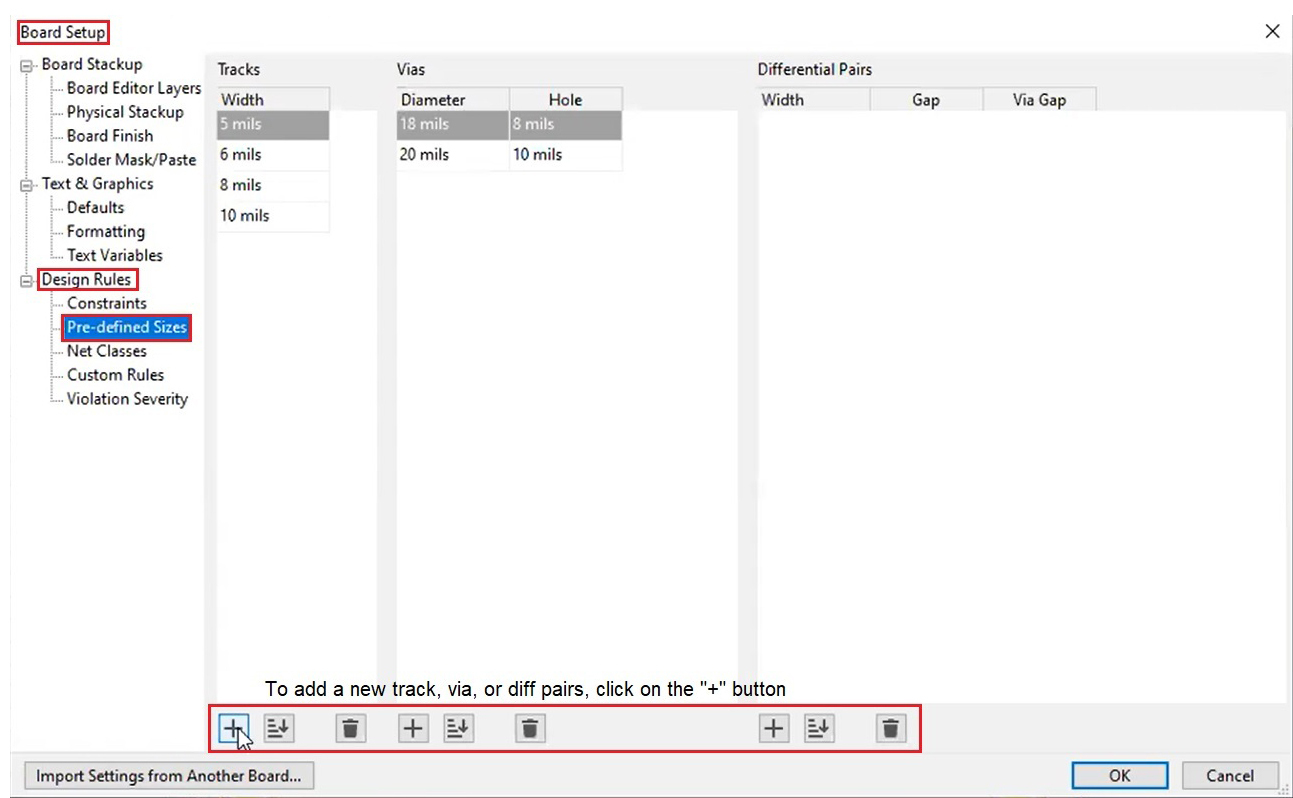
Task: Open Solder Mask/Paste page
Action: tap(131, 160)
